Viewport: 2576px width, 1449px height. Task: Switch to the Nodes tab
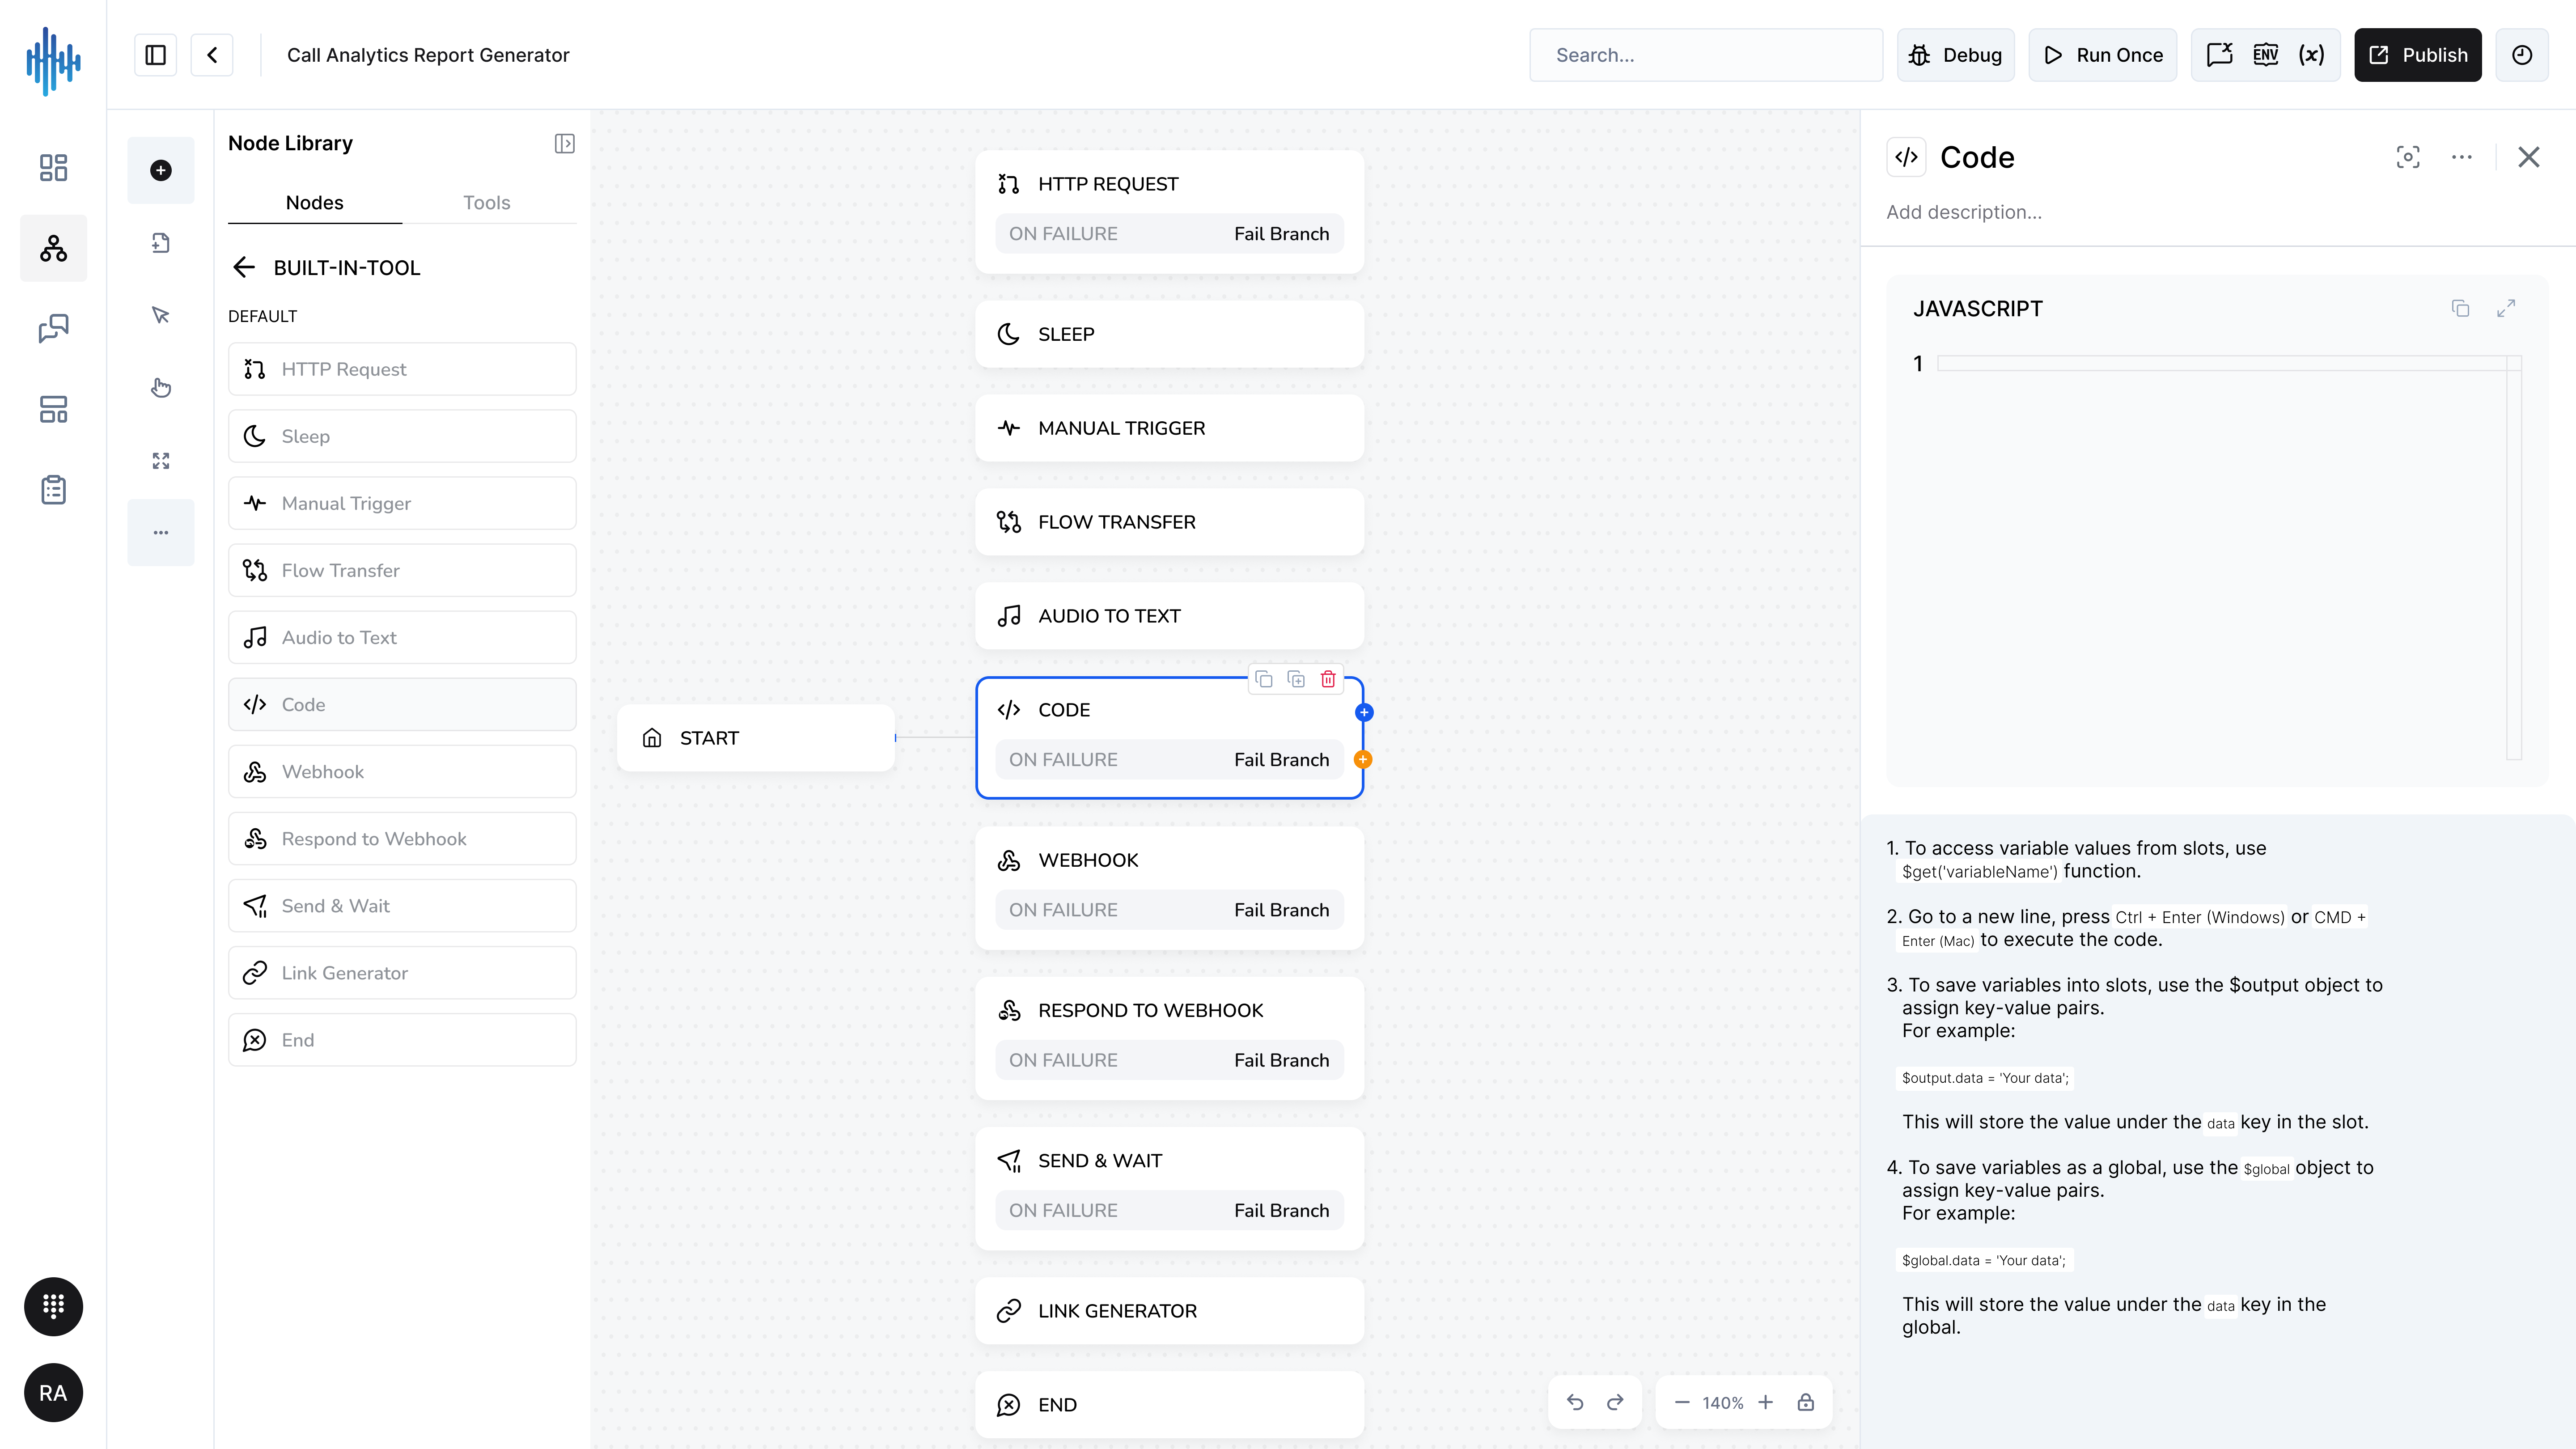point(315,203)
